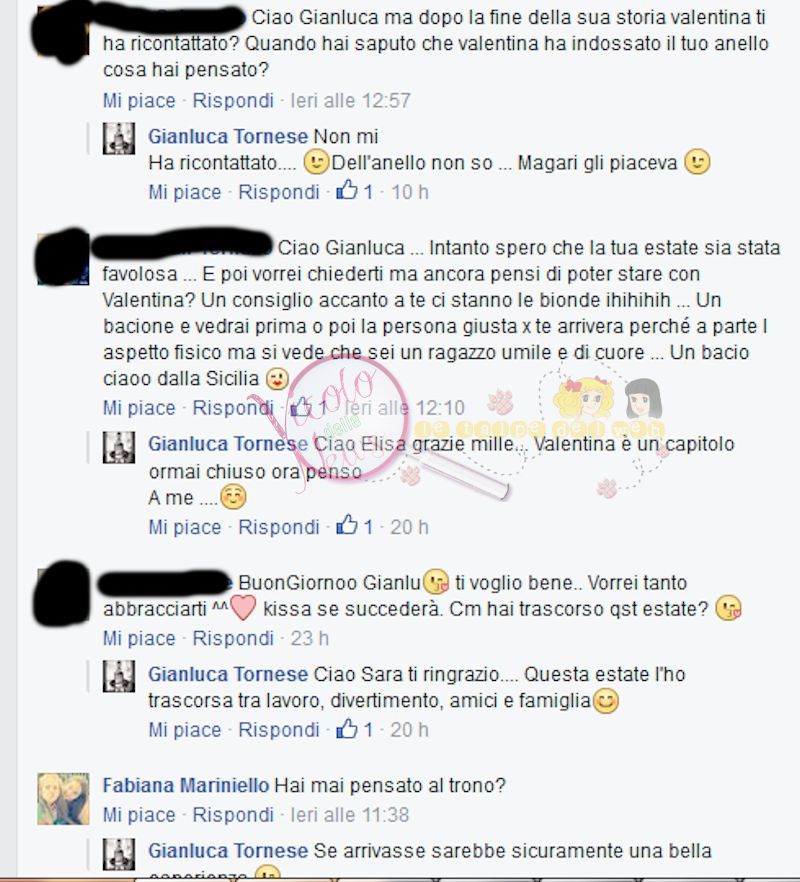Click Gianluca Tornese name on 'Se arrivasse' reply
Screen dimensions: 800x882
(228, 850)
